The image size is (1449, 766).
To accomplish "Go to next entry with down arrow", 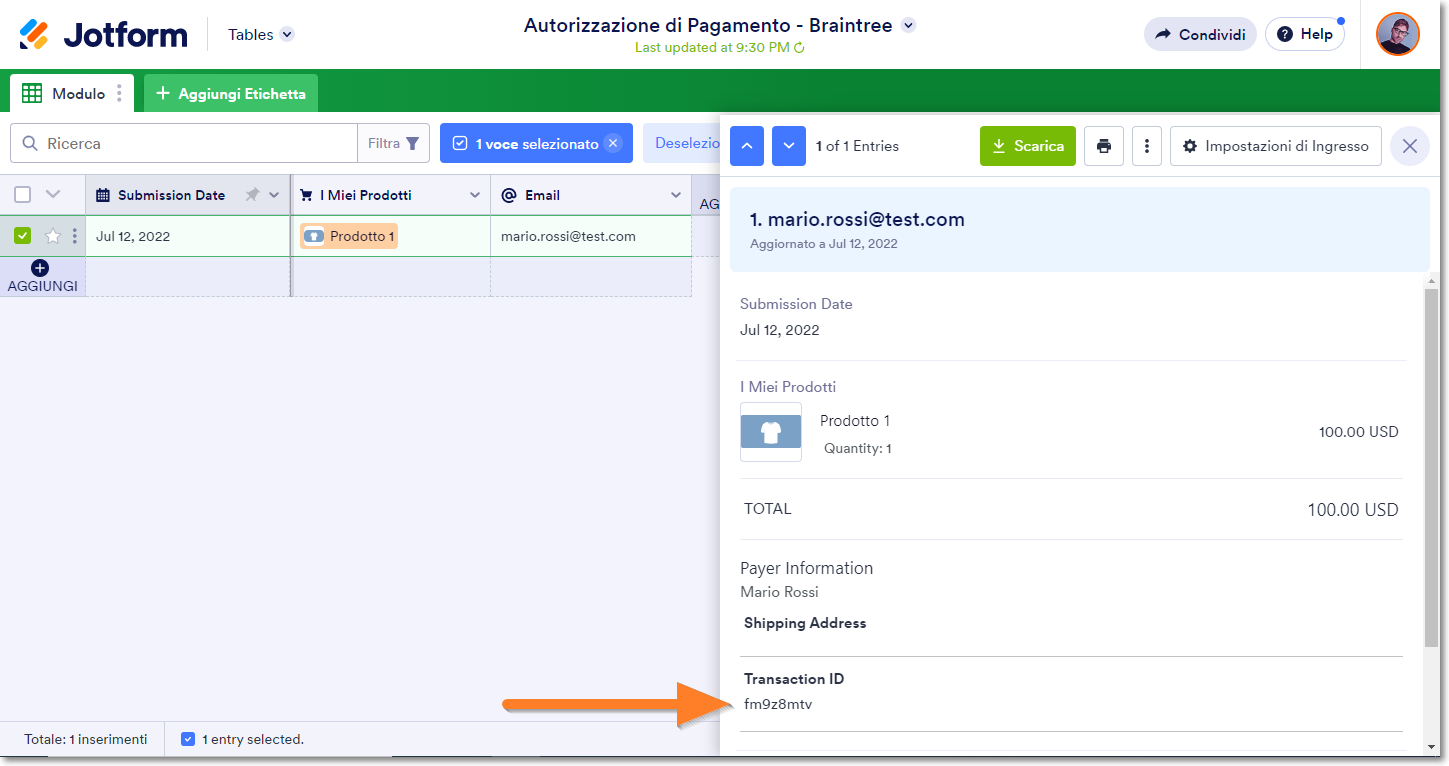I will (789, 146).
